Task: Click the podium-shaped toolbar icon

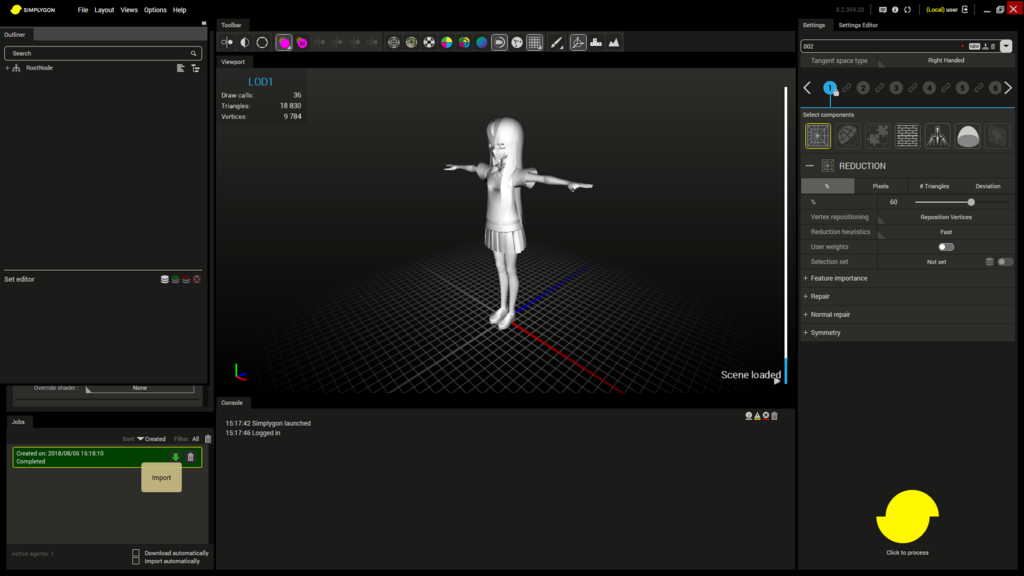Action: 596,42
